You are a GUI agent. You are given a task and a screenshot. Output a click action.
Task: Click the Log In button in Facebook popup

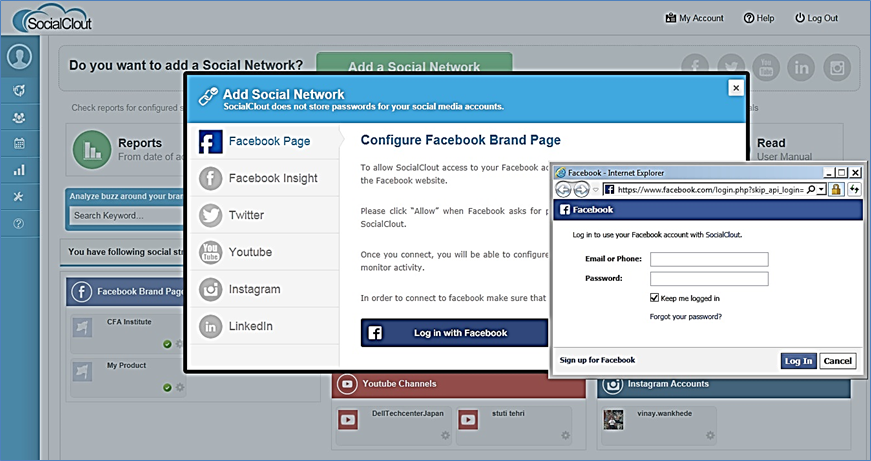[x=798, y=361]
